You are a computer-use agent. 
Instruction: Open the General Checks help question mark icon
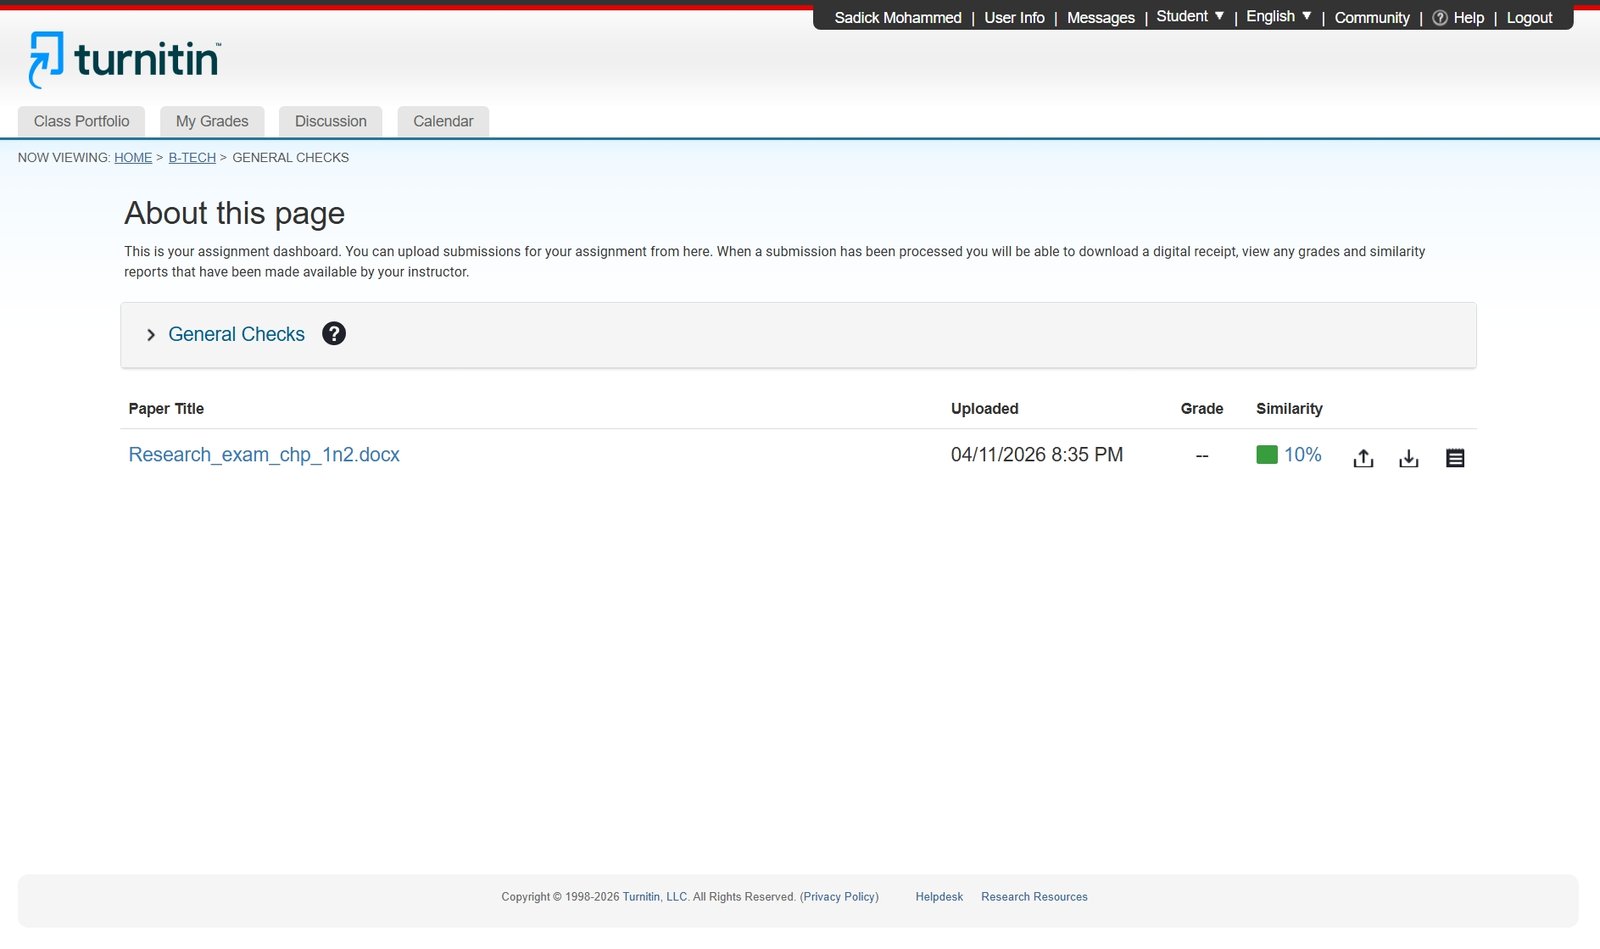[334, 334]
